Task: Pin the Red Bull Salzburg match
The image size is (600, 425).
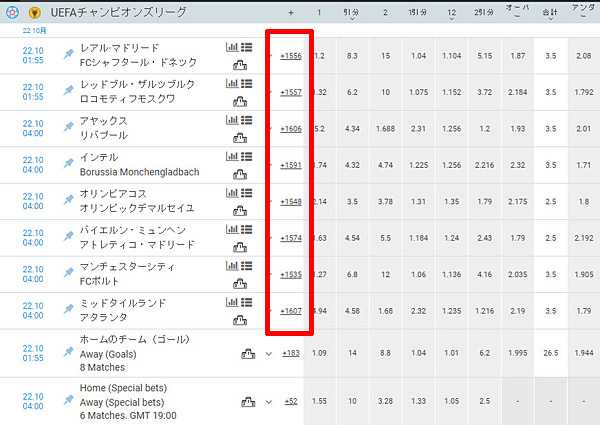Action: [x=68, y=90]
